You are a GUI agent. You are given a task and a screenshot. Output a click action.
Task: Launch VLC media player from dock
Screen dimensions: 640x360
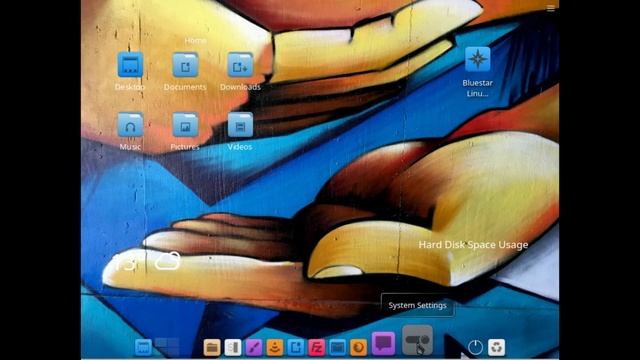click(x=275, y=347)
